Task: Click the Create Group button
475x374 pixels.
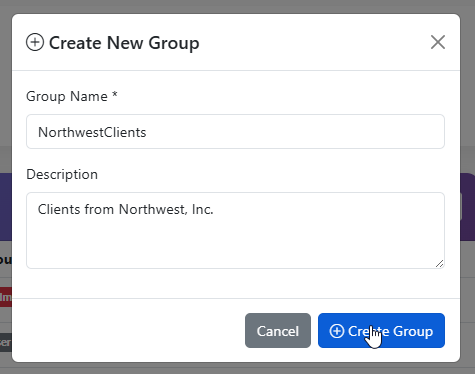Action: (x=381, y=331)
